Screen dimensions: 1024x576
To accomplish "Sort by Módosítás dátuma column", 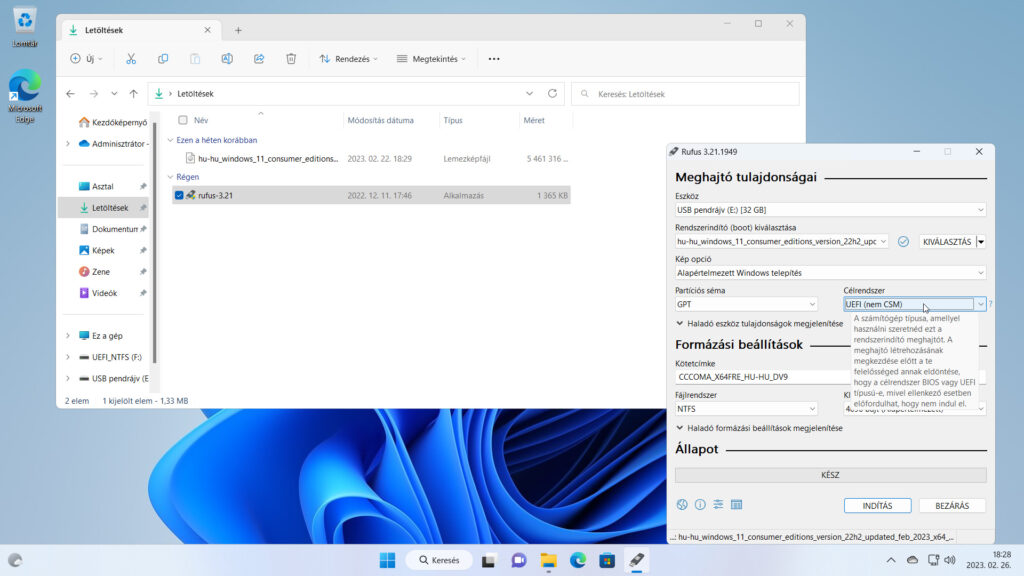I will (381, 120).
